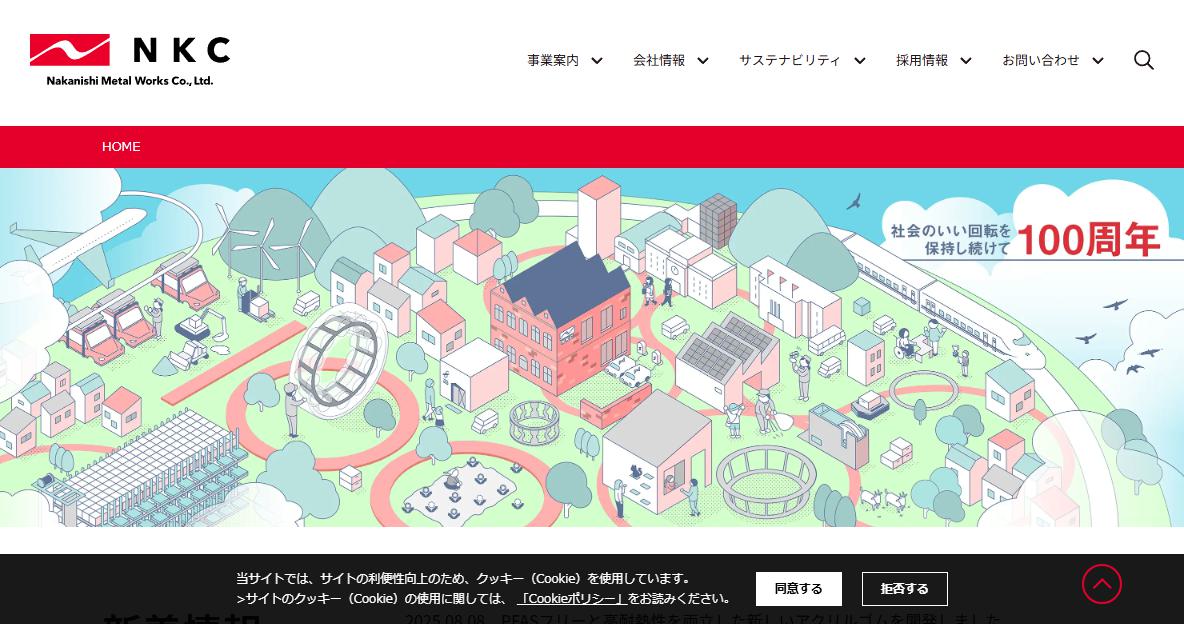Open the お問い合わせ menu
Viewport: 1184px width, 624px height.
pyautogui.click(x=1041, y=60)
